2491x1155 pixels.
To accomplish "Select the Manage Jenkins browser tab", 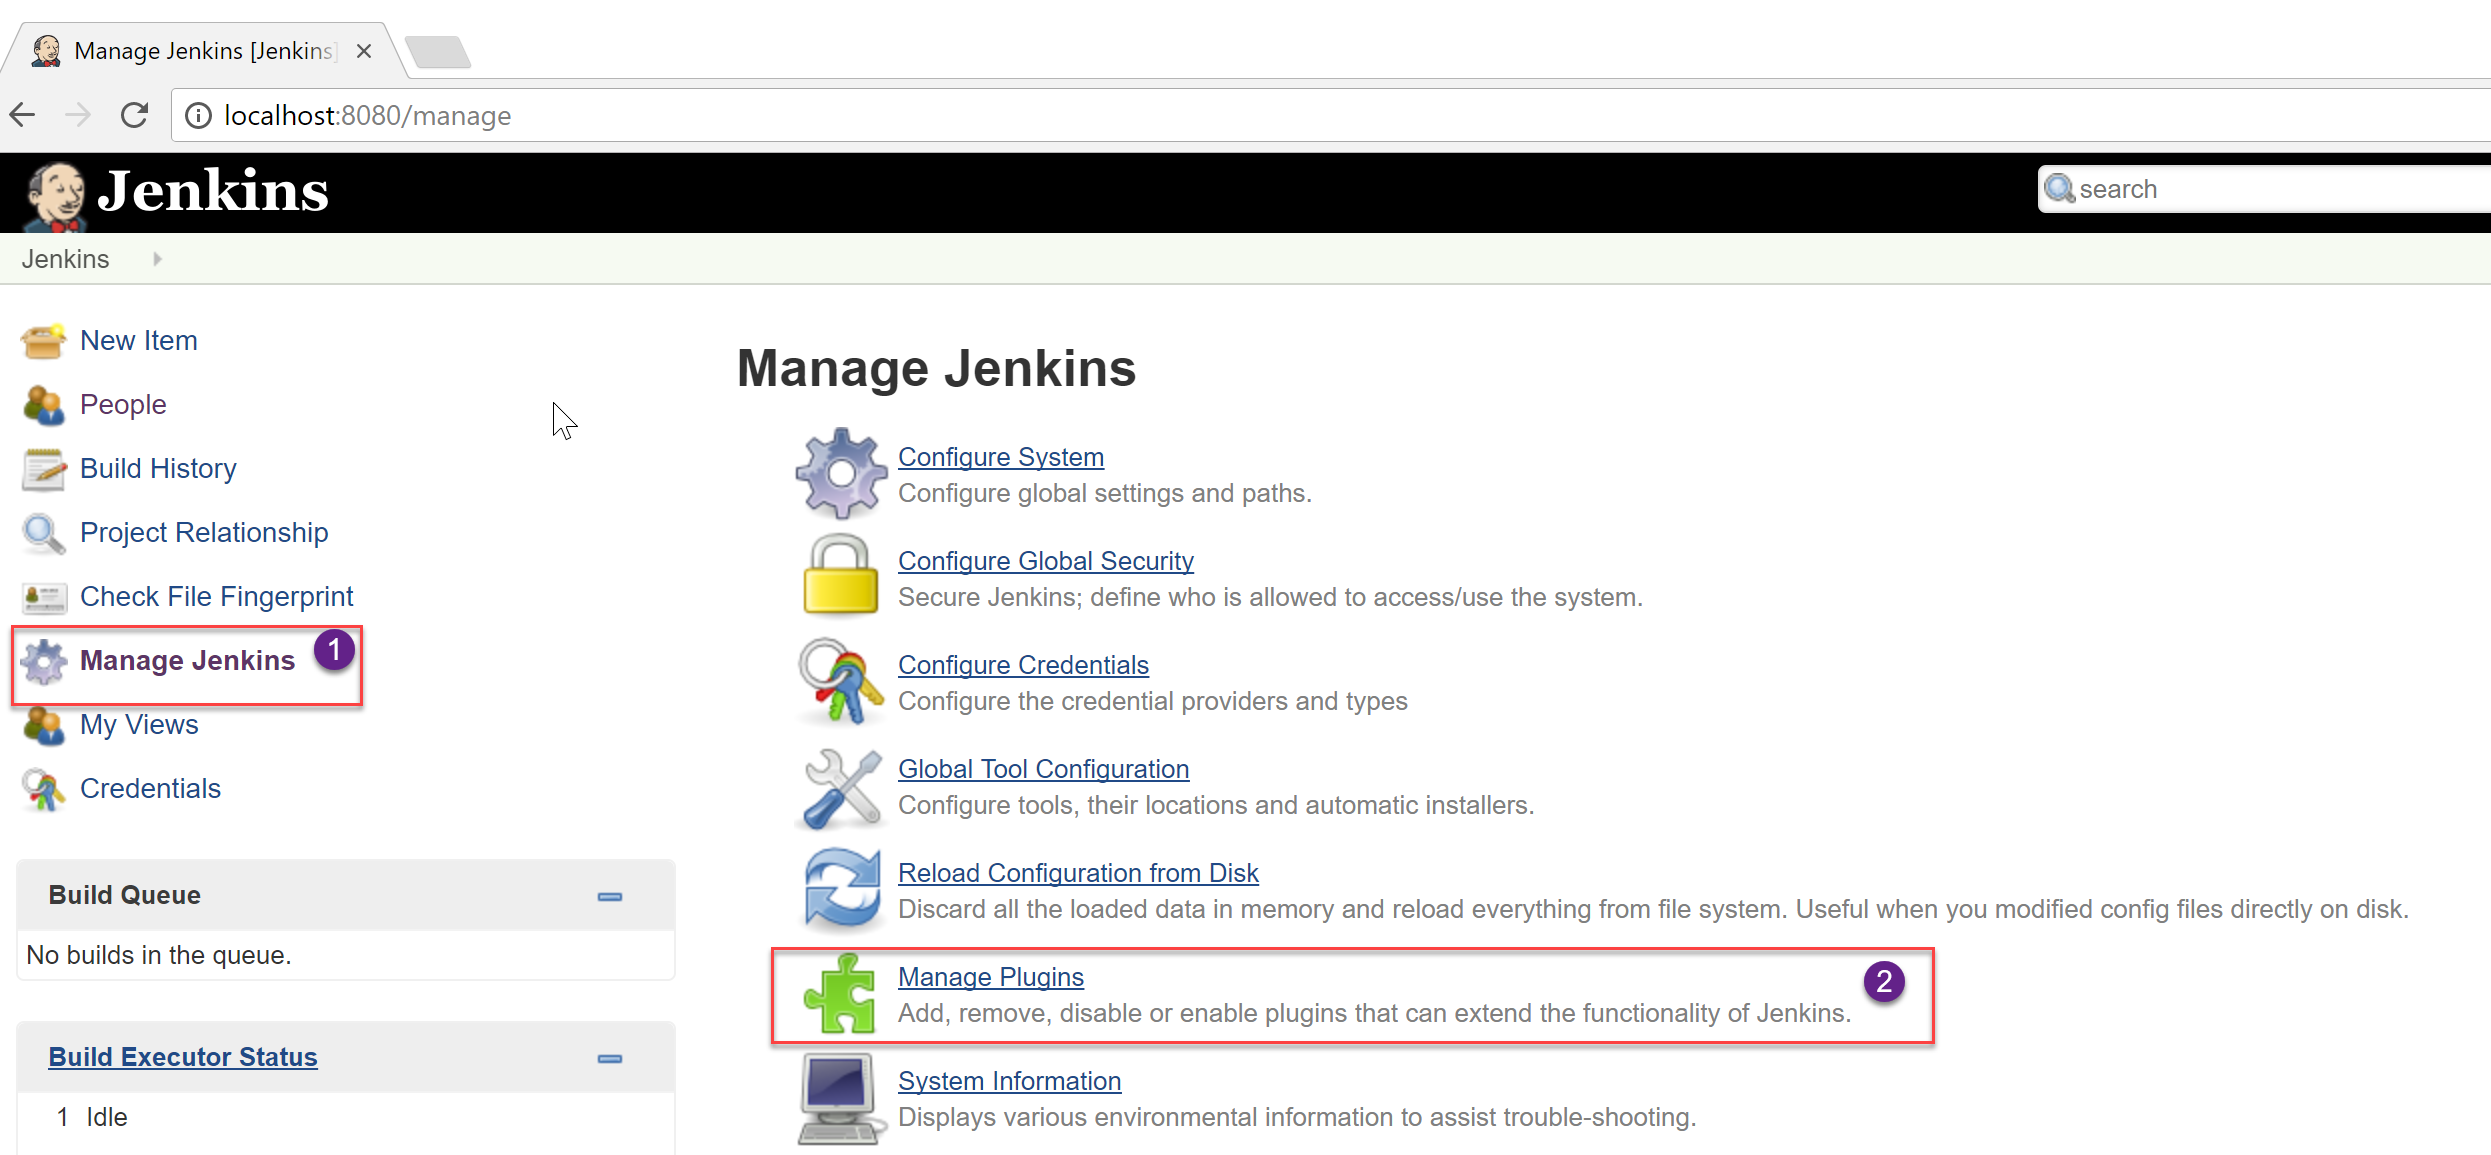I will (x=204, y=51).
